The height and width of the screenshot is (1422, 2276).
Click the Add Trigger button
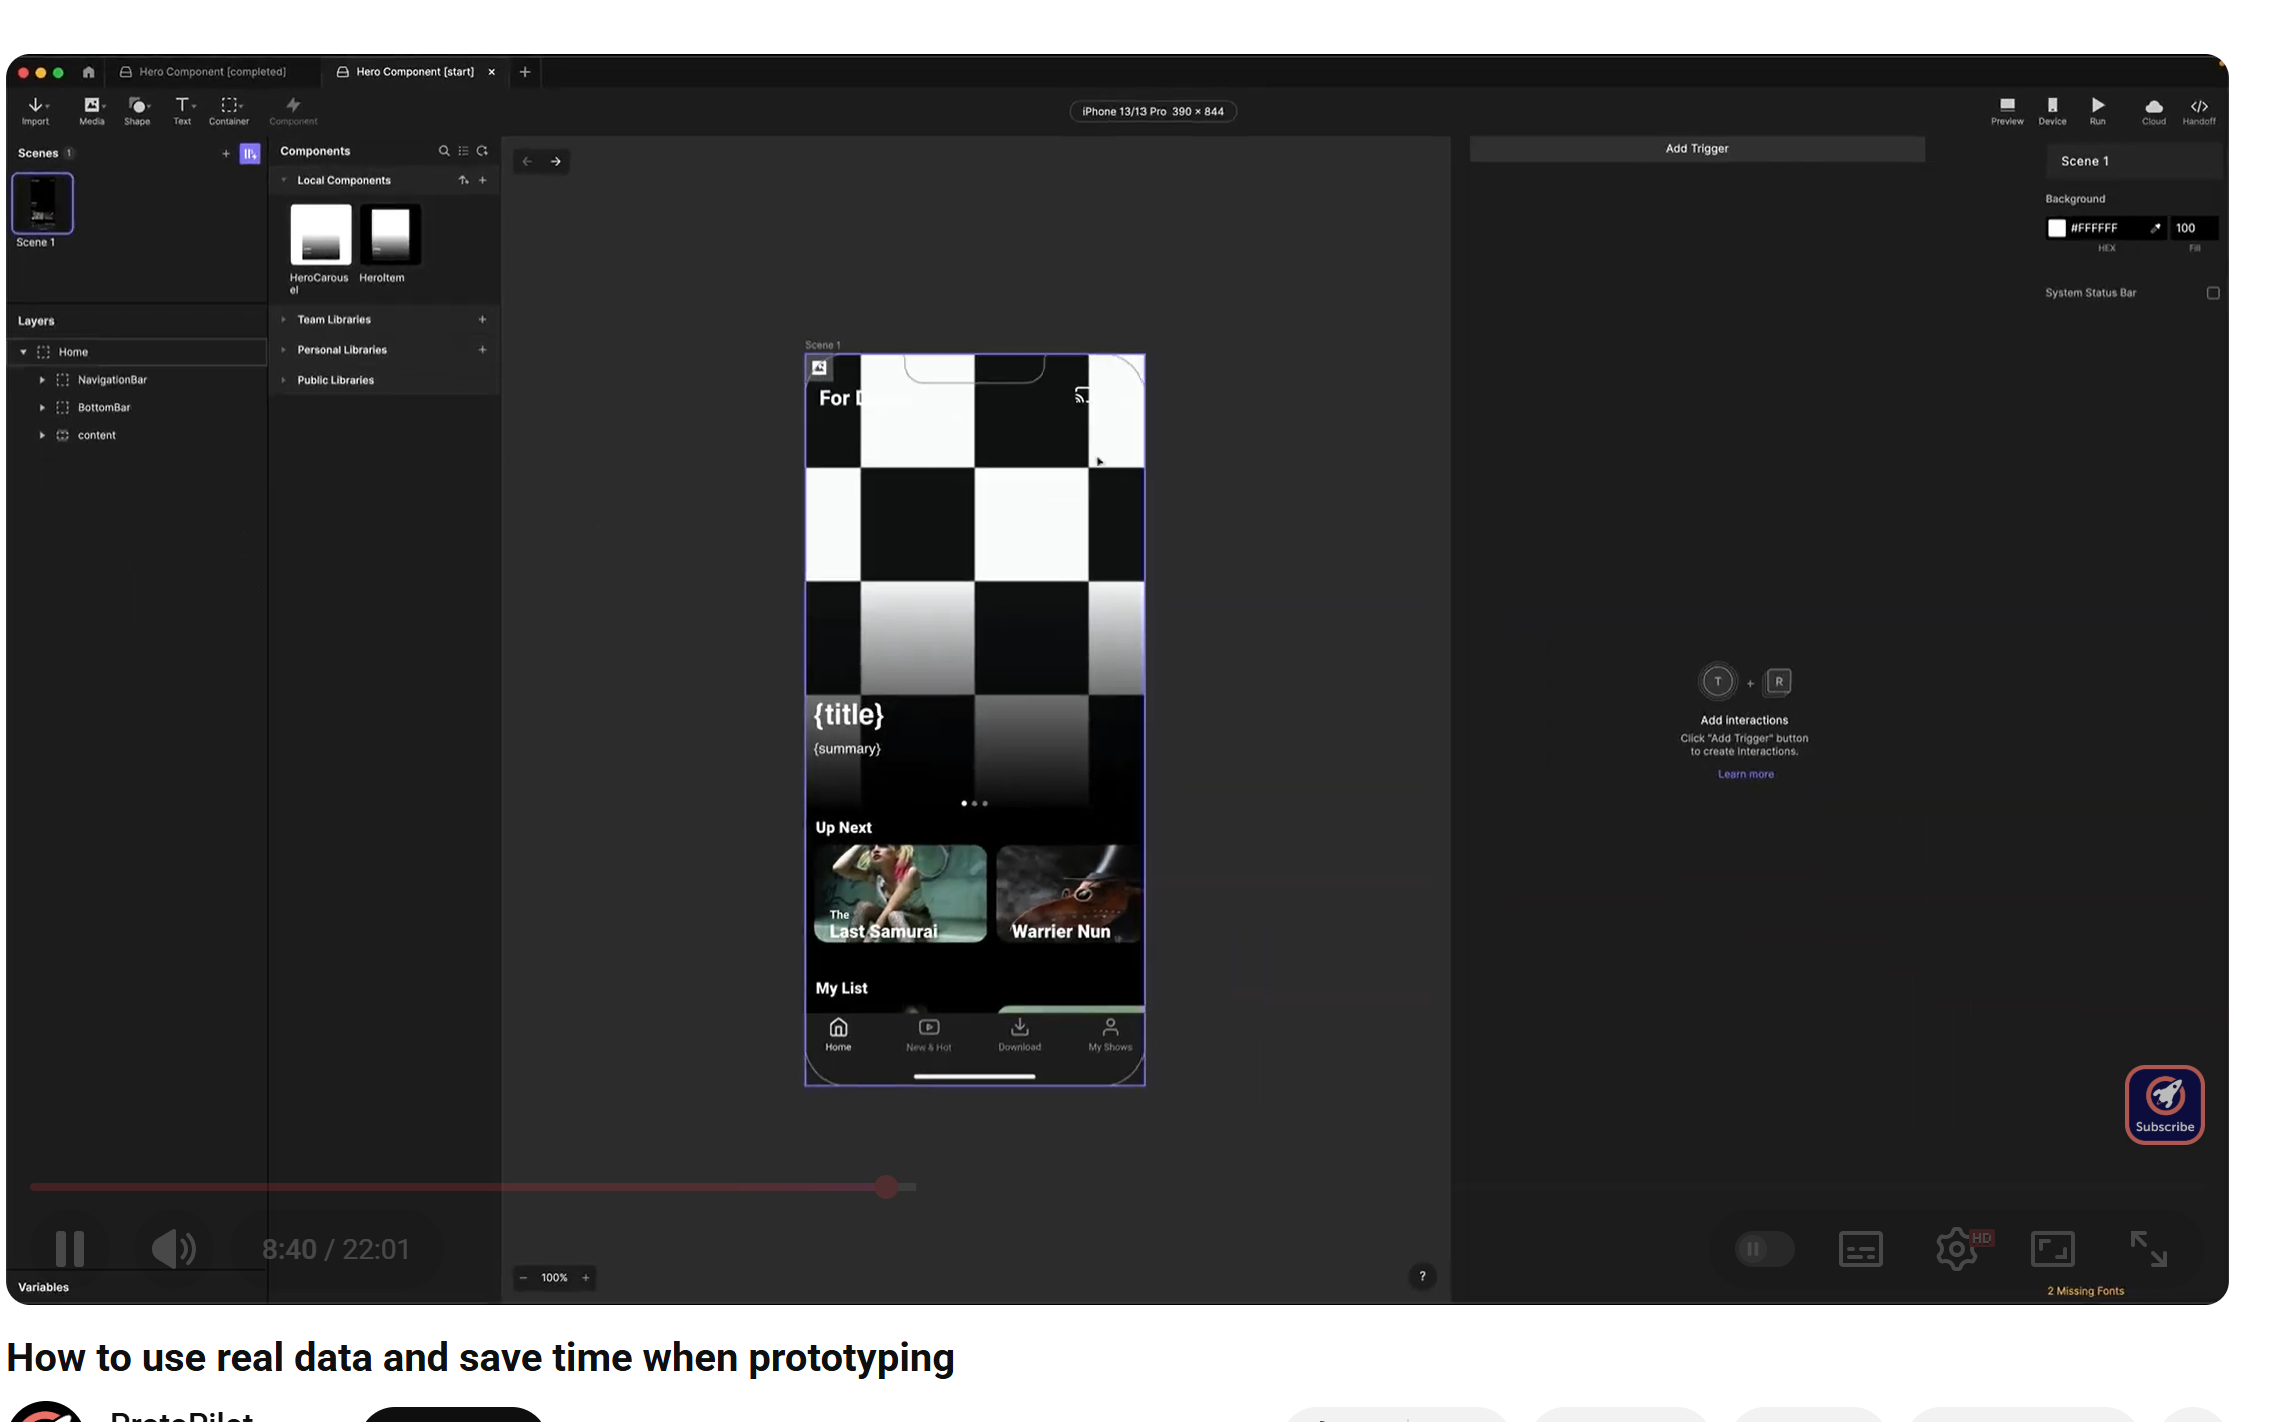(x=1696, y=149)
